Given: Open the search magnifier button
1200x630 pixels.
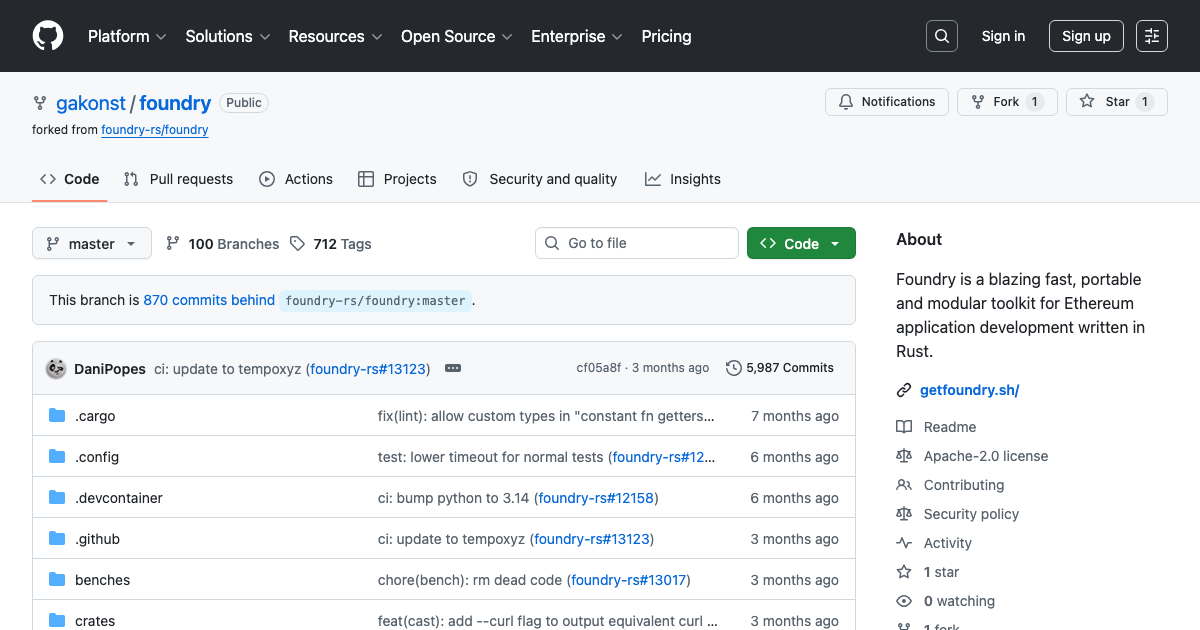Looking at the screenshot, I should tap(942, 36).
